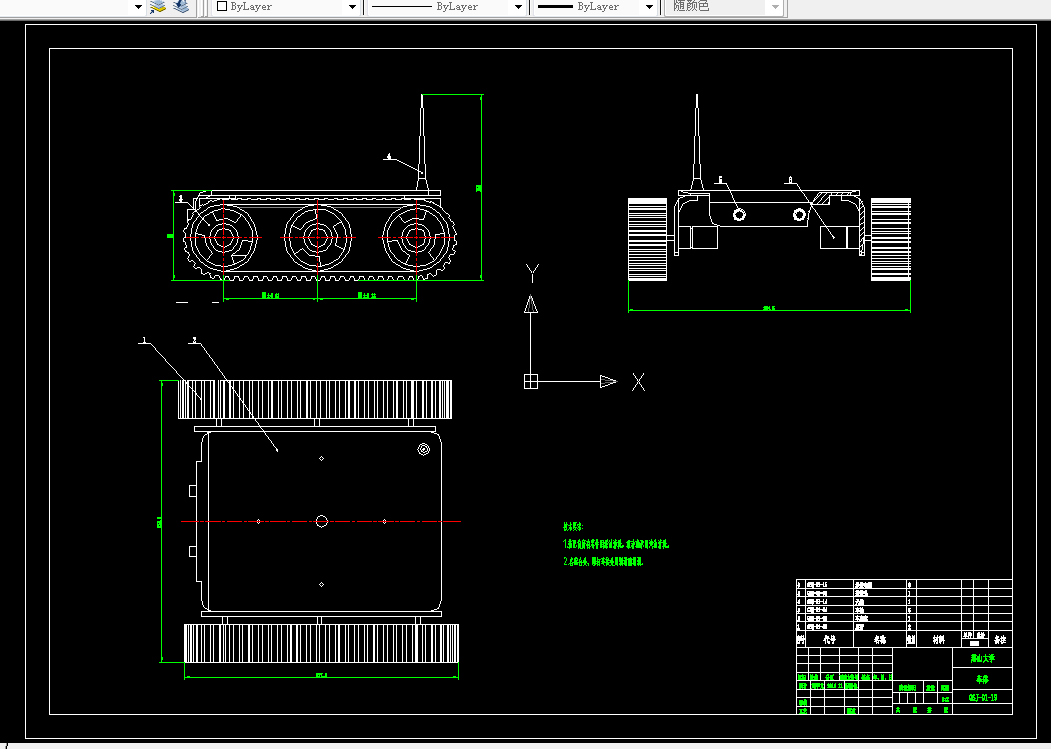The width and height of the screenshot is (1051, 749).
Task: Select the UCS origin square icon
Action: 530,382
